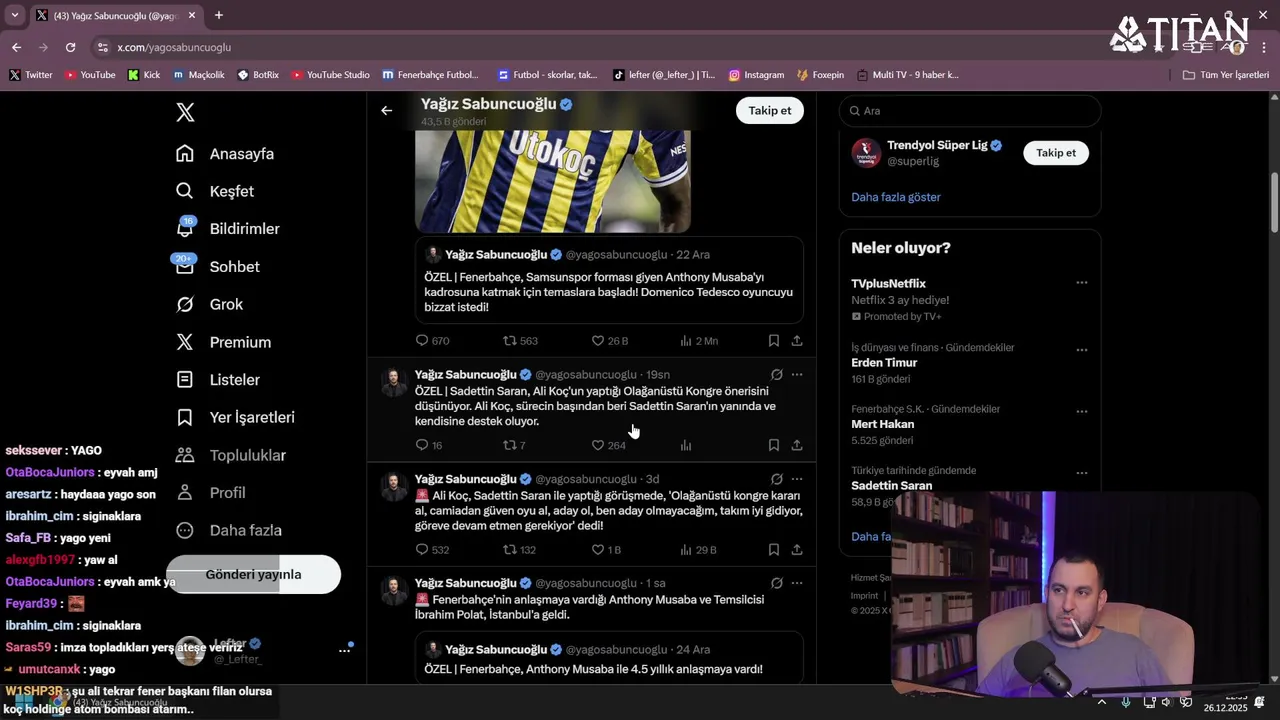Follow Yağız Sabuncuoğlu with Takip et

click(769, 110)
